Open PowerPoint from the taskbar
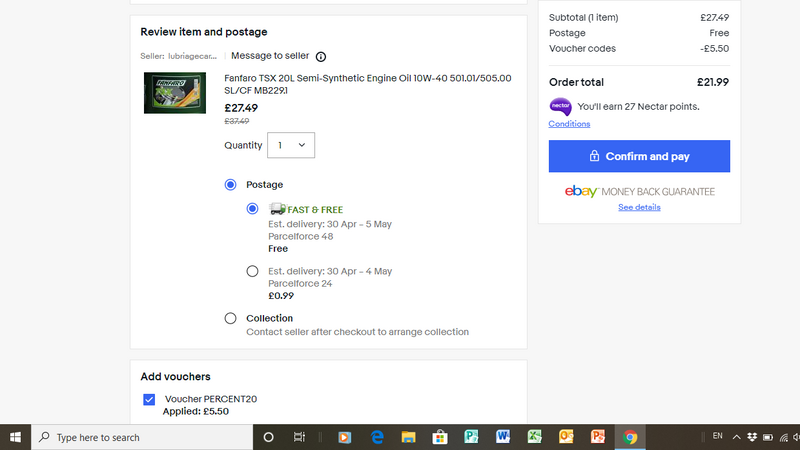 [x=598, y=437]
